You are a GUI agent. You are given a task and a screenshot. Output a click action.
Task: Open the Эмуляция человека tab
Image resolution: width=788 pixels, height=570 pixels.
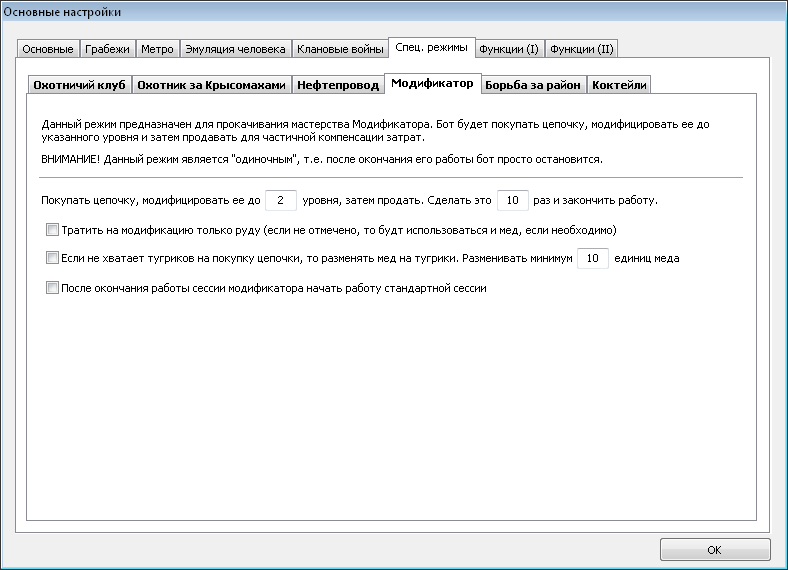point(235,49)
